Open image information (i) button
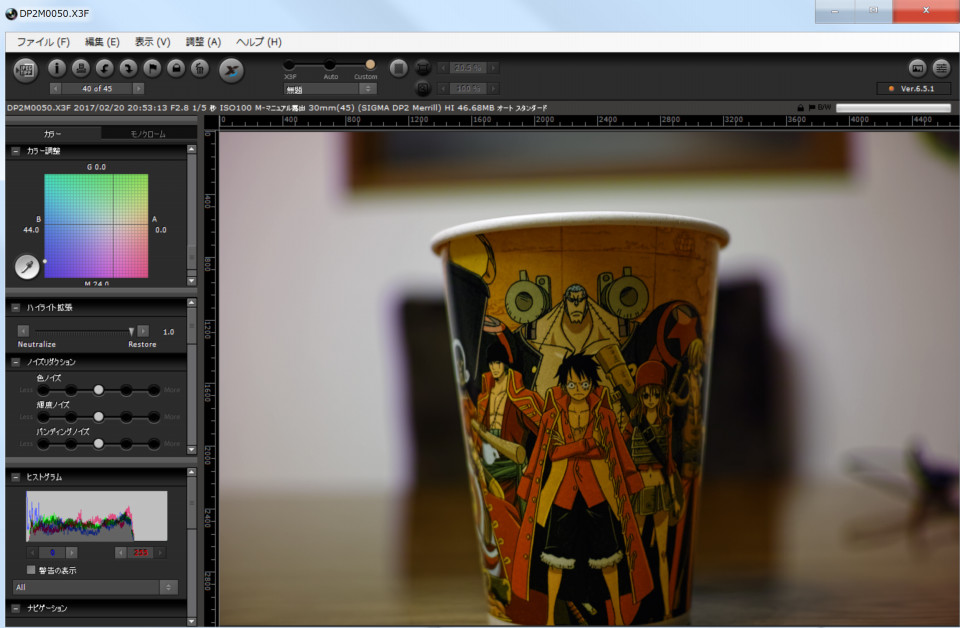Screen dimensions: 960x628 pyautogui.click(x=57, y=68)
